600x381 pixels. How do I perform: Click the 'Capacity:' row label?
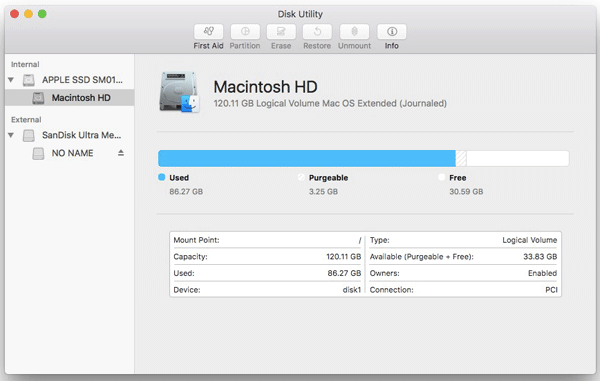click(x=190, y=257)
